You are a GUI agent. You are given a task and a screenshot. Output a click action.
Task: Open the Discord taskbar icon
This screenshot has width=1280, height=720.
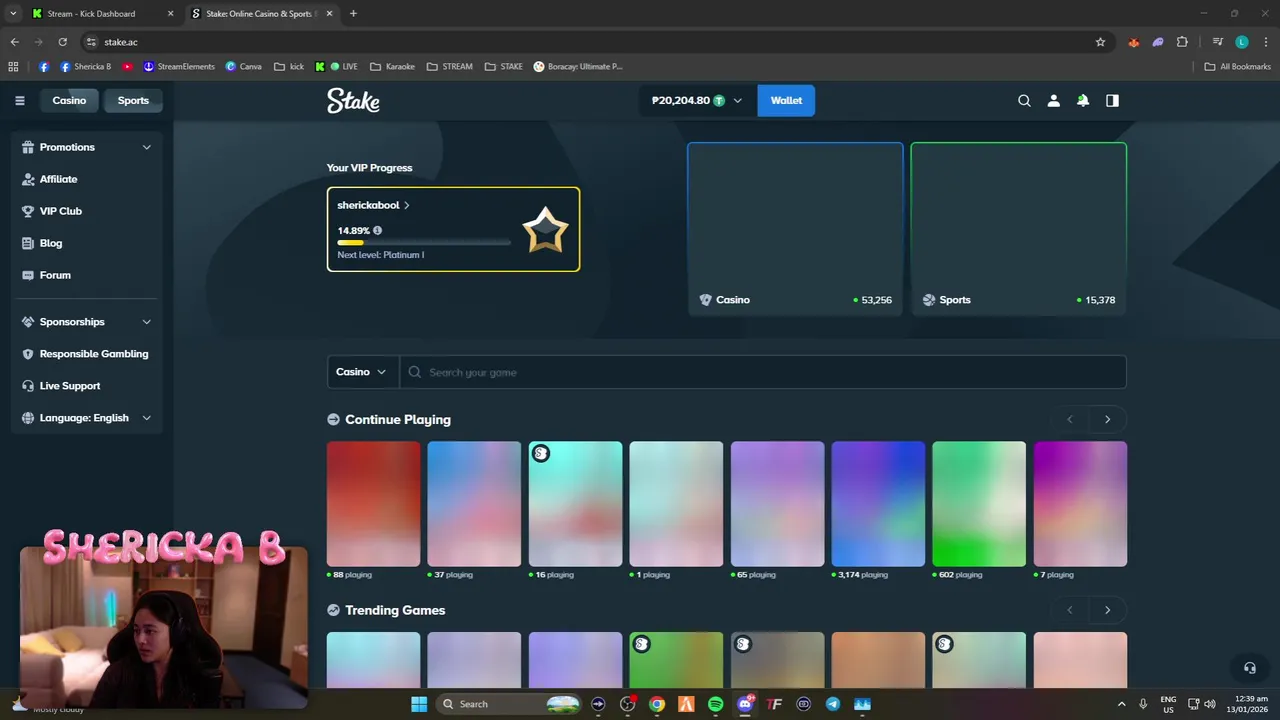745,704
